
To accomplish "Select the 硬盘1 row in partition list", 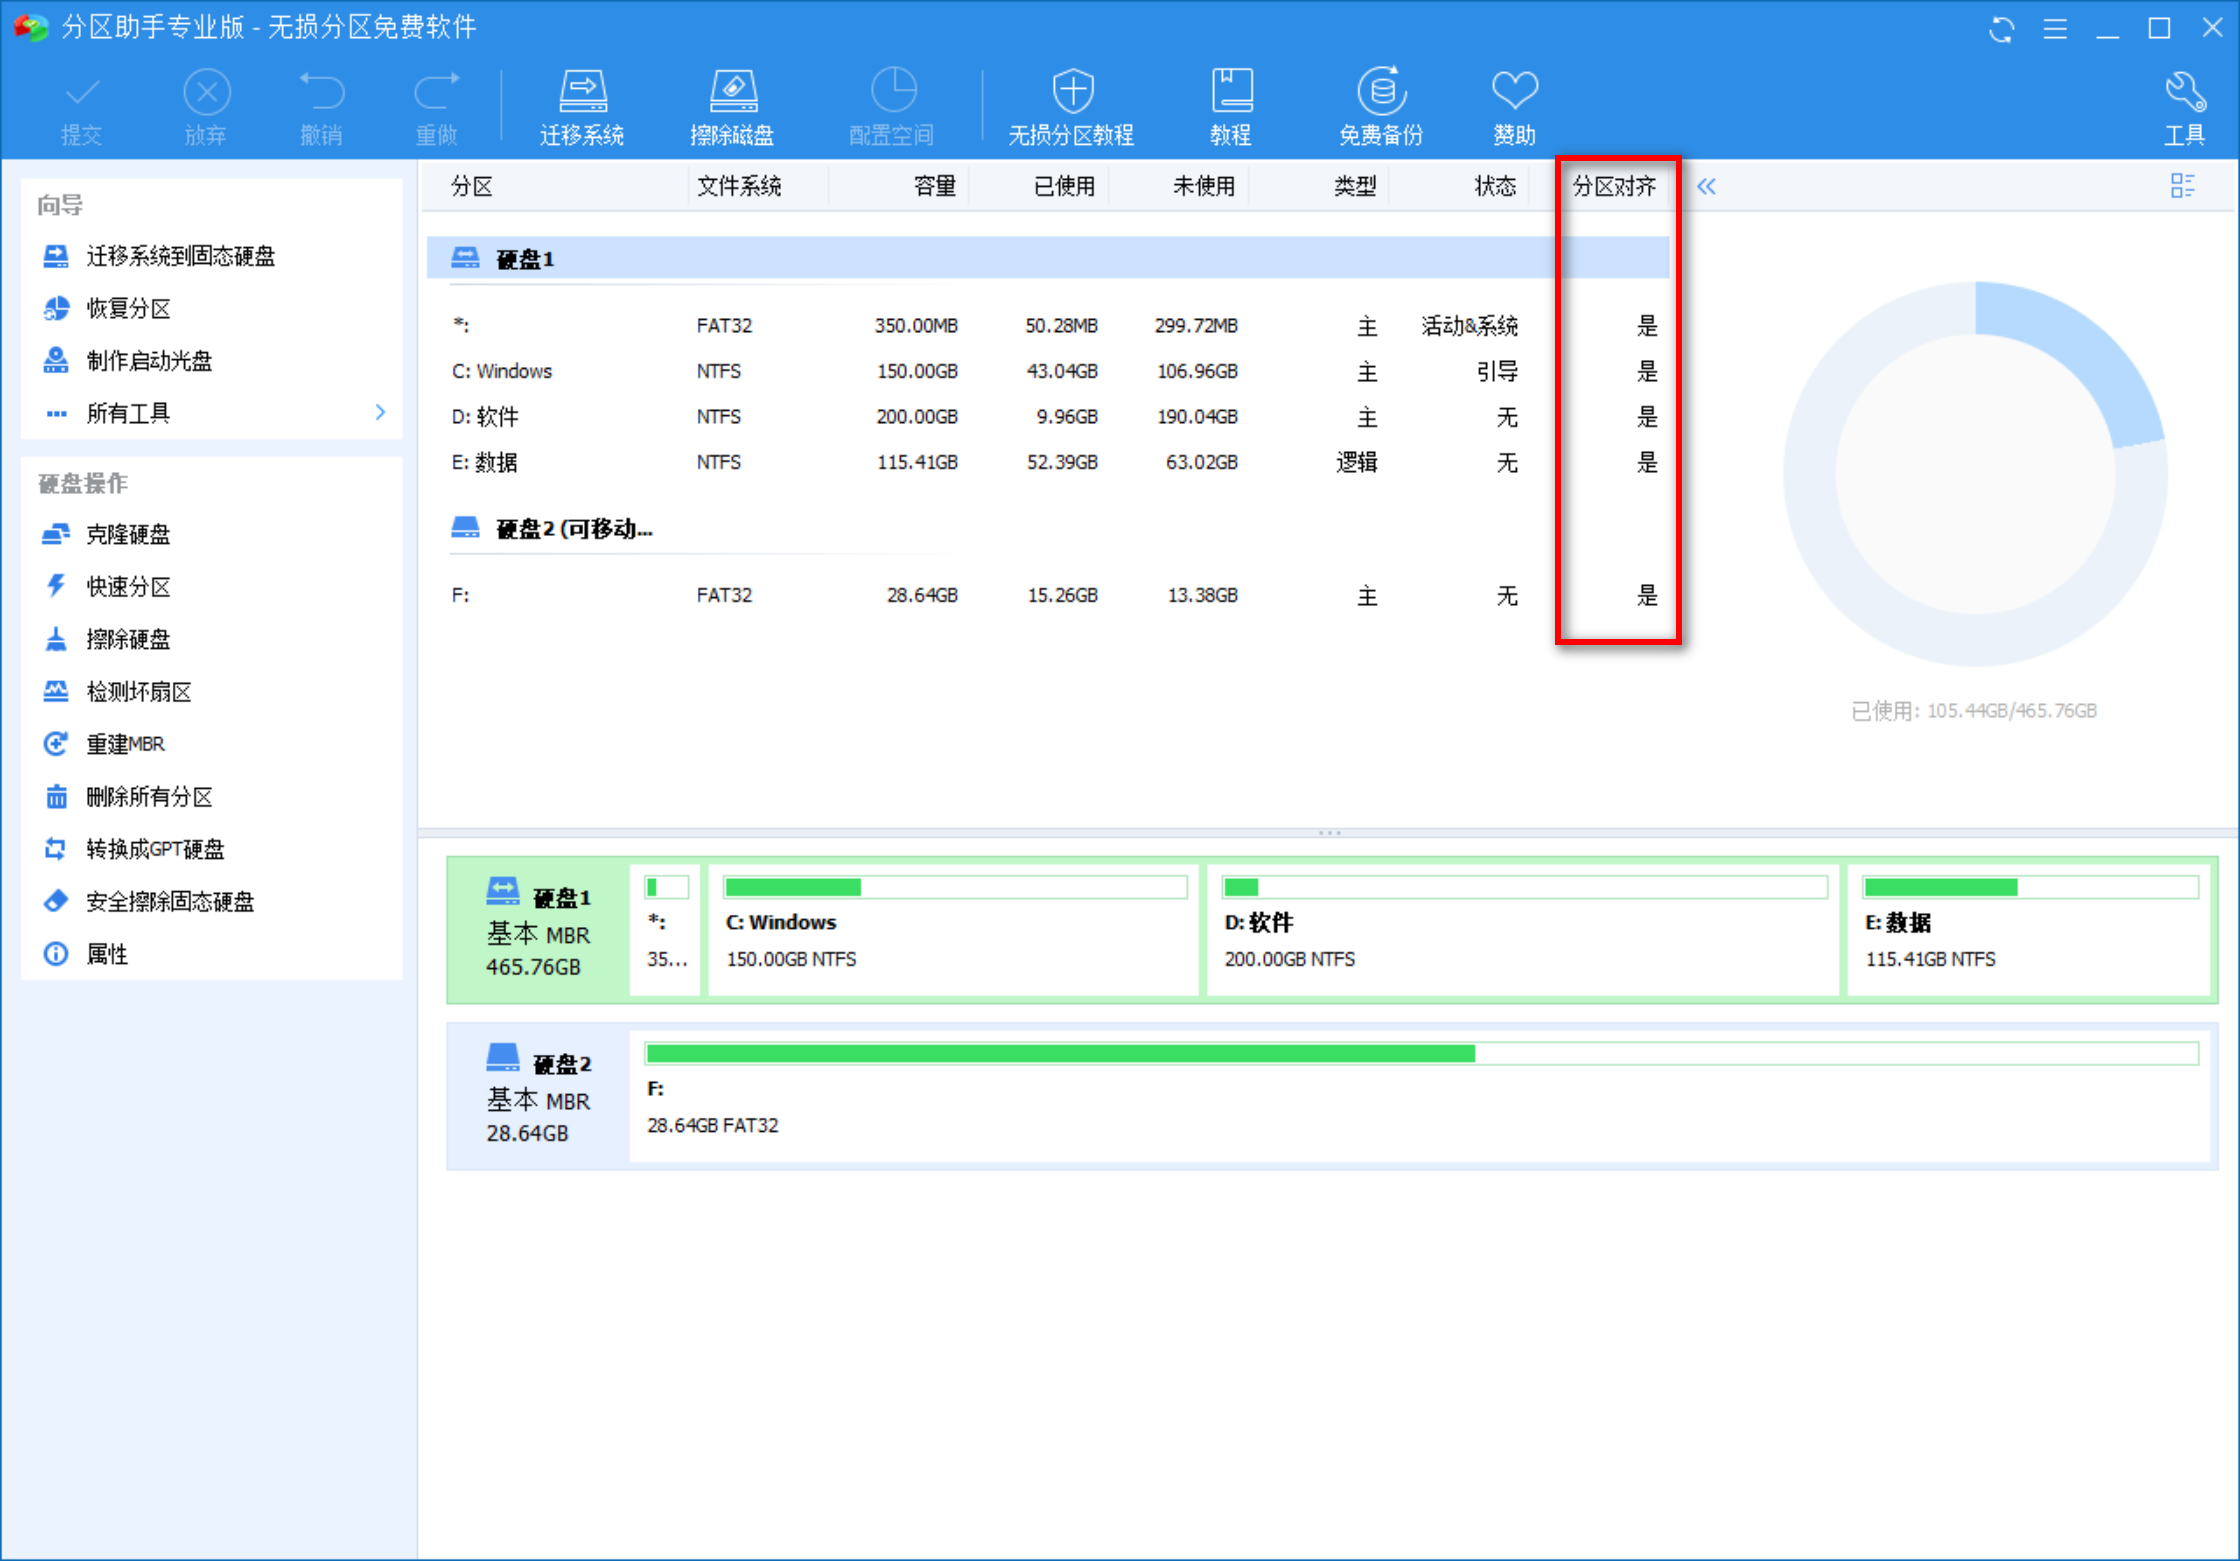I will (x=1047, y=259).
